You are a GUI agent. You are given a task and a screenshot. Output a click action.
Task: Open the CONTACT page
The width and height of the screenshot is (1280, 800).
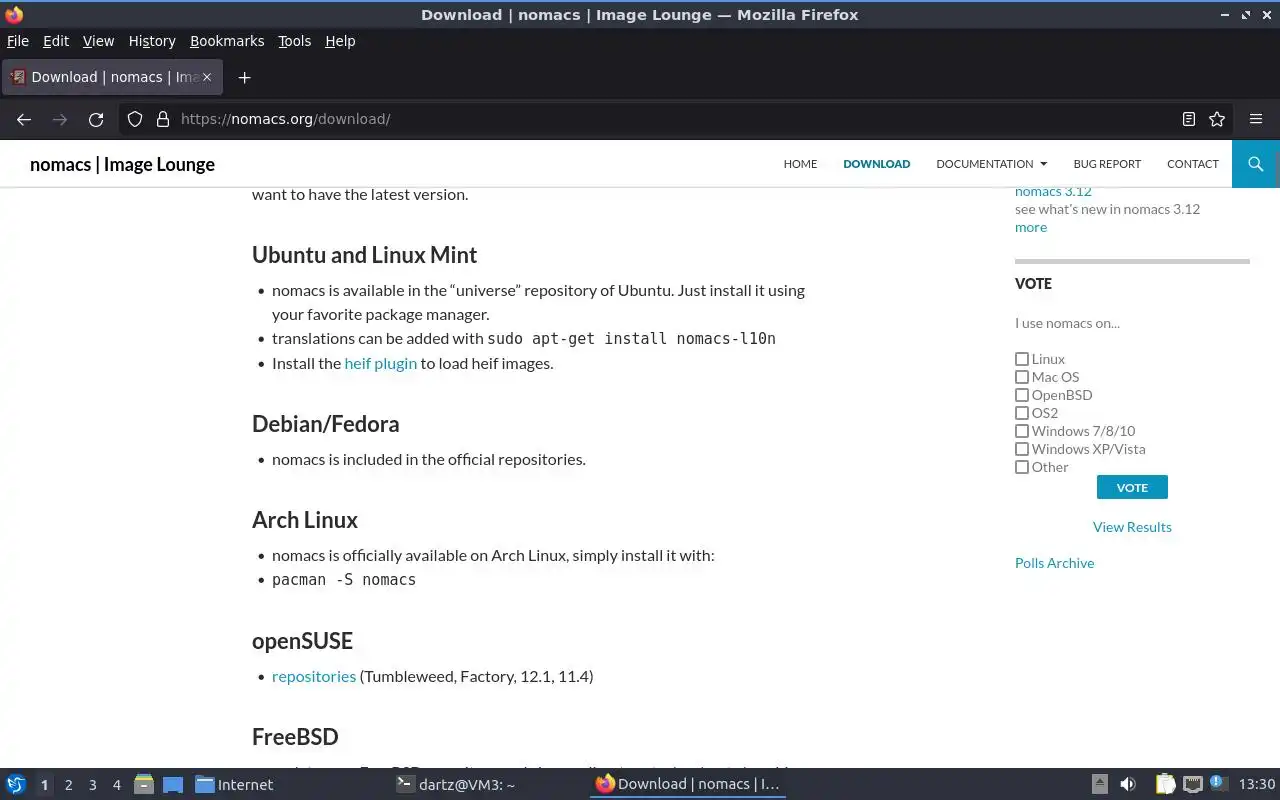pyautogui.click(x=1192, y=164)
